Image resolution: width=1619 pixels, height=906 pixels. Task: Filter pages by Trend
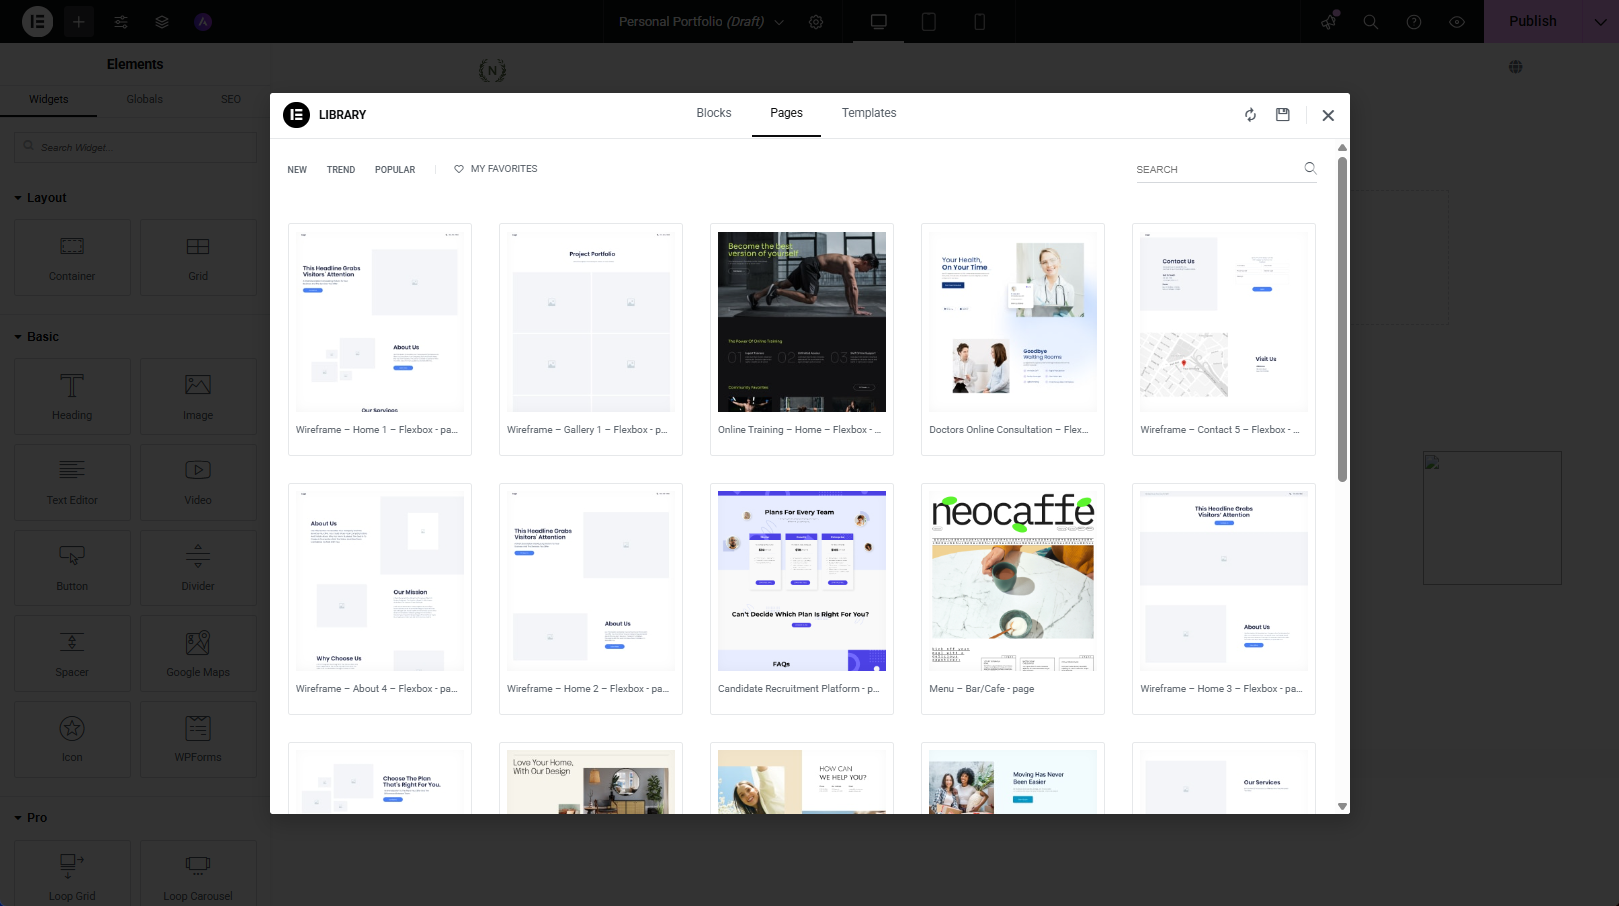pos(341,170)
